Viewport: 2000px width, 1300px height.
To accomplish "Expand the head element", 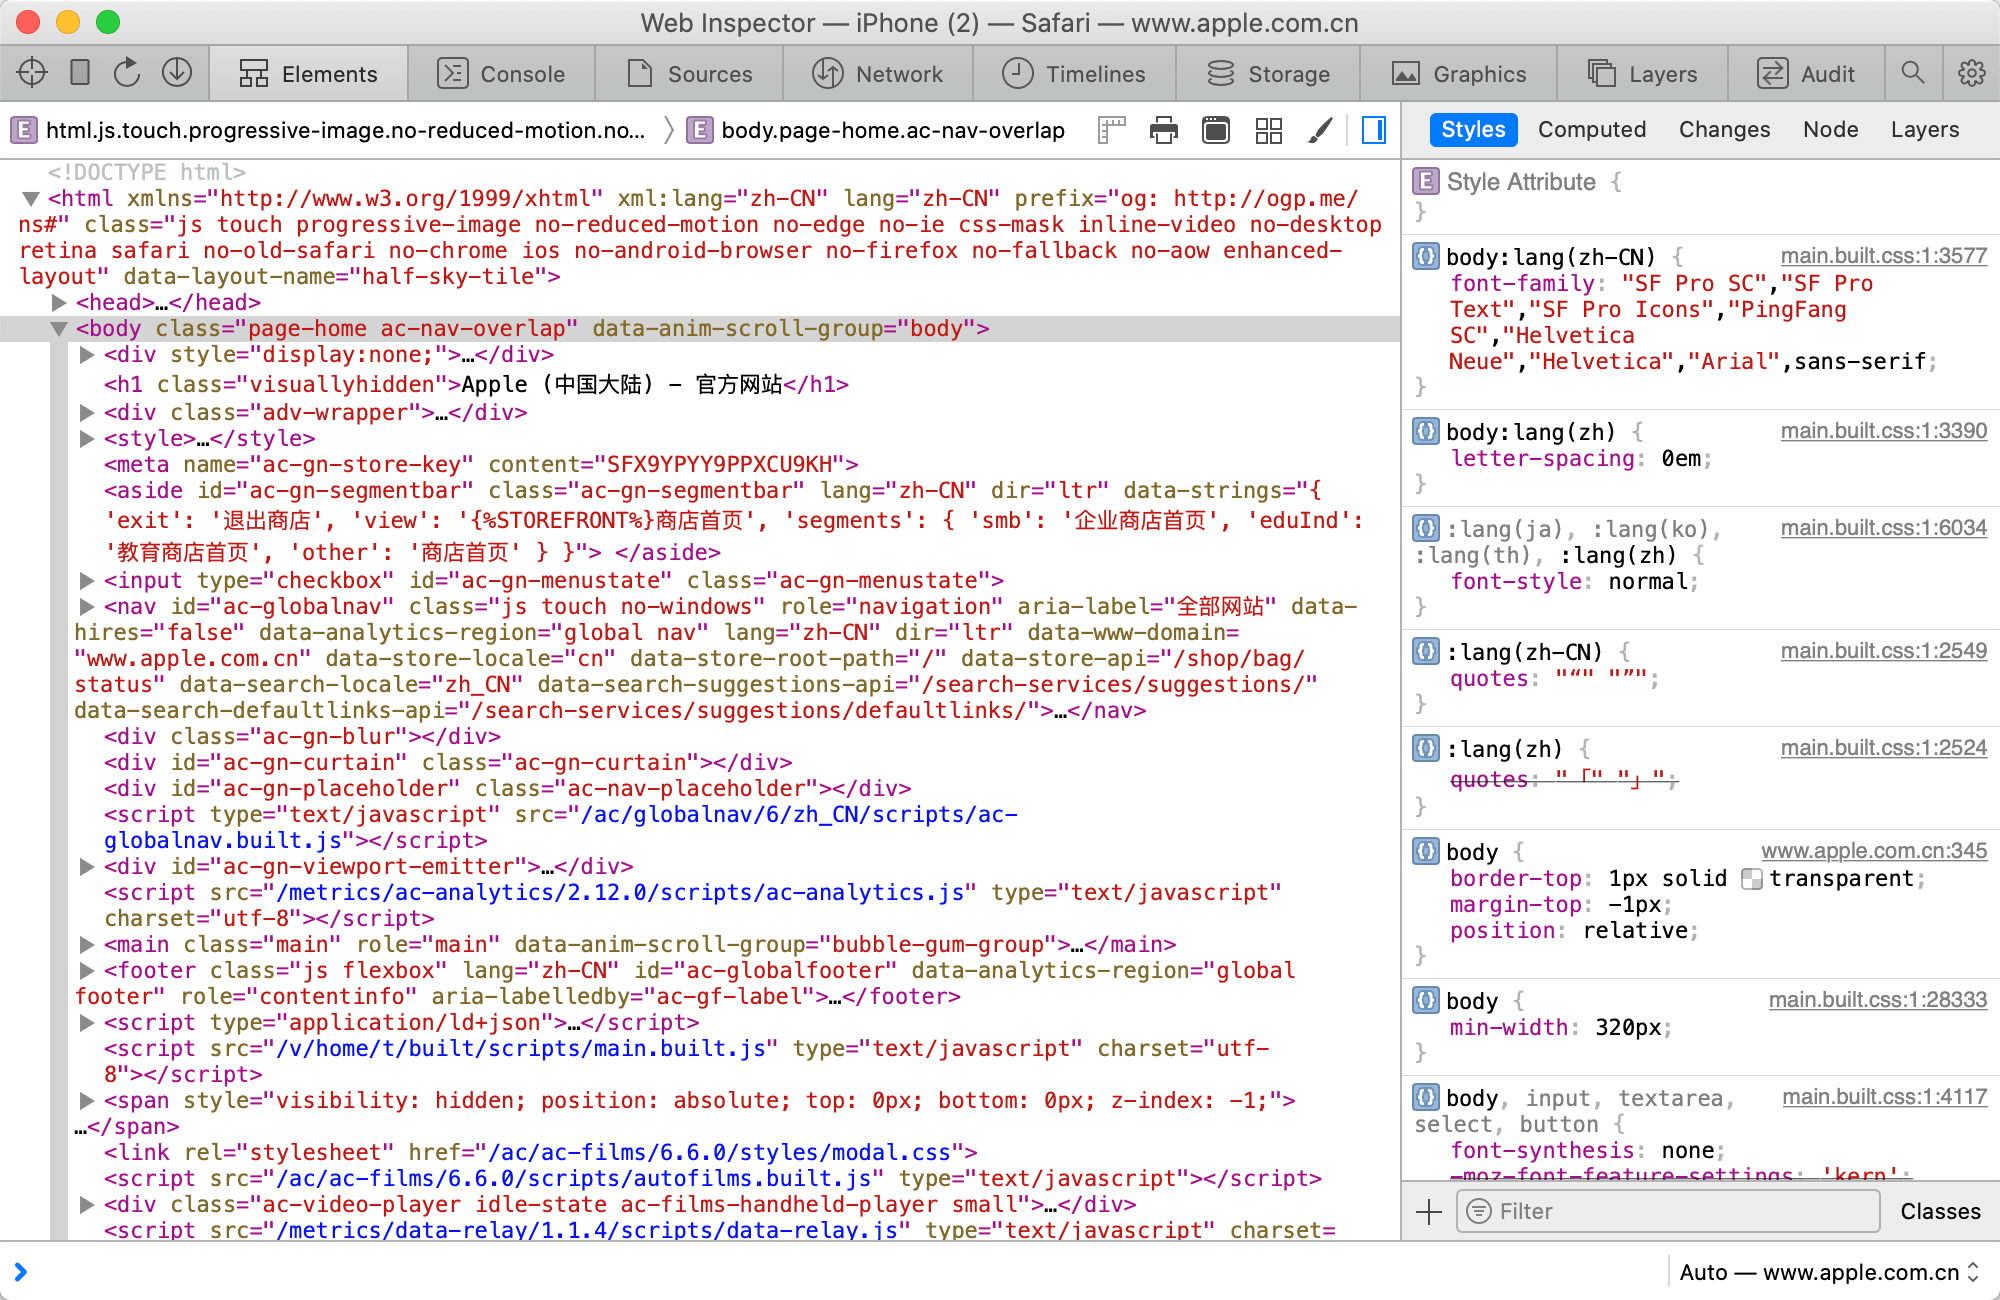I will pyautogui.click(x=59, y=302).
